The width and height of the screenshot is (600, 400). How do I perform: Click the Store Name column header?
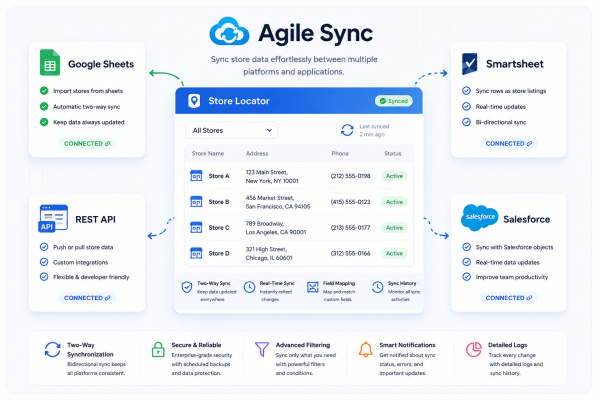(208, 153)
